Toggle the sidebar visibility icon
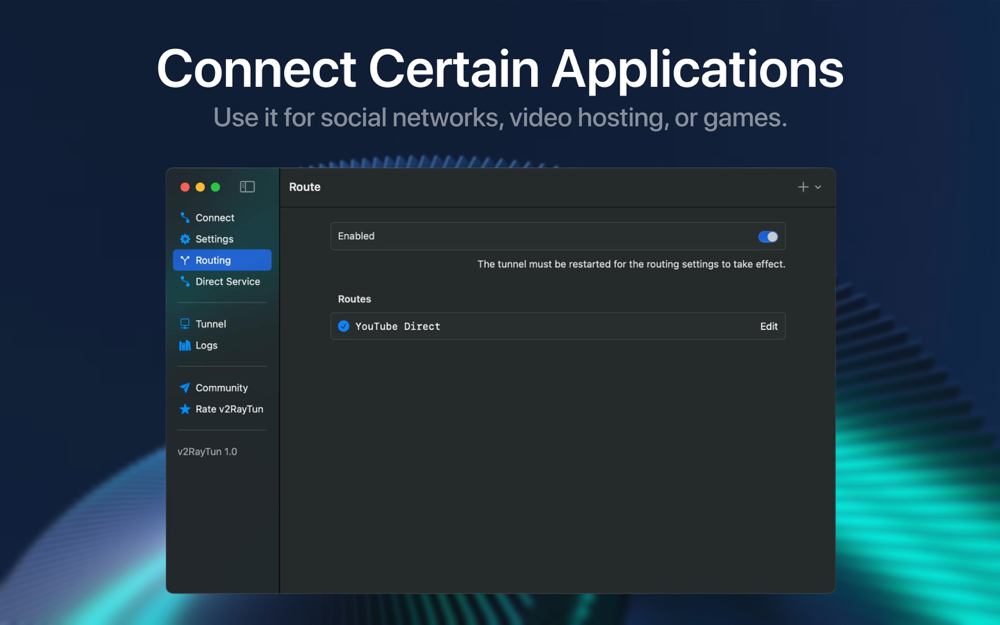The image size is (1000, 625). coord(247,187)
